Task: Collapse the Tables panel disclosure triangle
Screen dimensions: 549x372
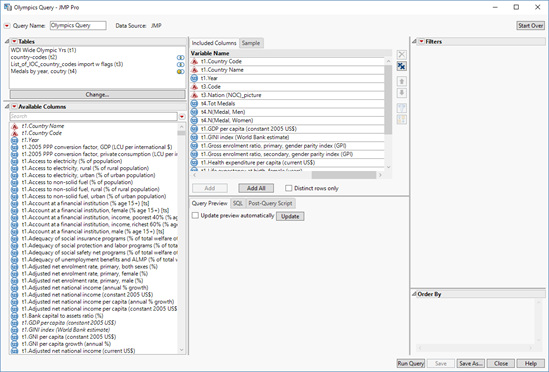Action: (7, 42)
